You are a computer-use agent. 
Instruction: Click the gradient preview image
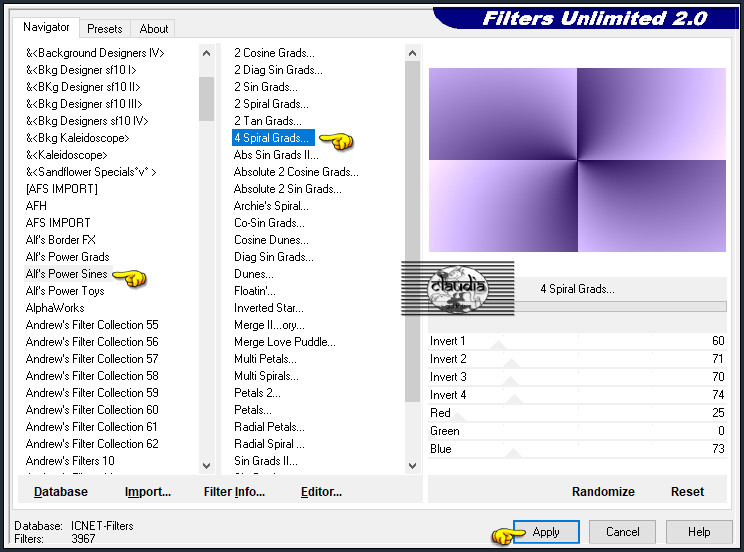point(577,160)
